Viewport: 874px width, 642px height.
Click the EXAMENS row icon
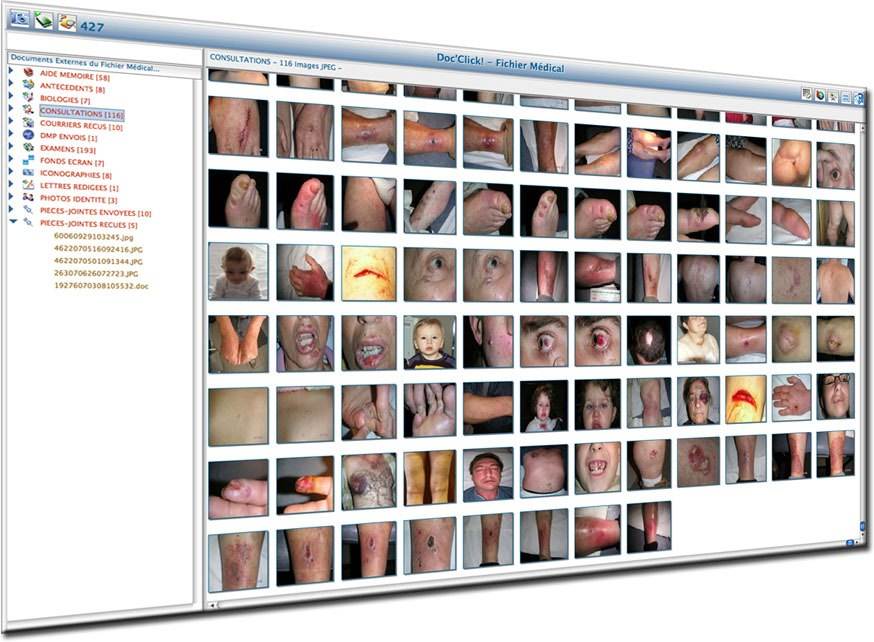click(x=28, y=147)
